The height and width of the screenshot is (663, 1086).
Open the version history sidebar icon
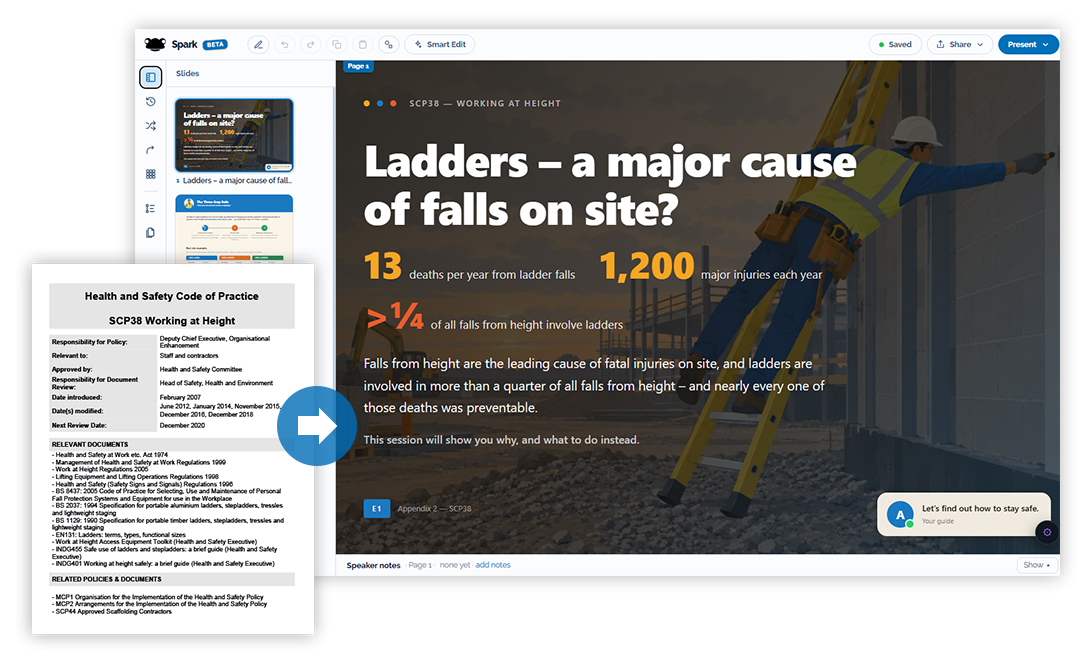(150, 101)
